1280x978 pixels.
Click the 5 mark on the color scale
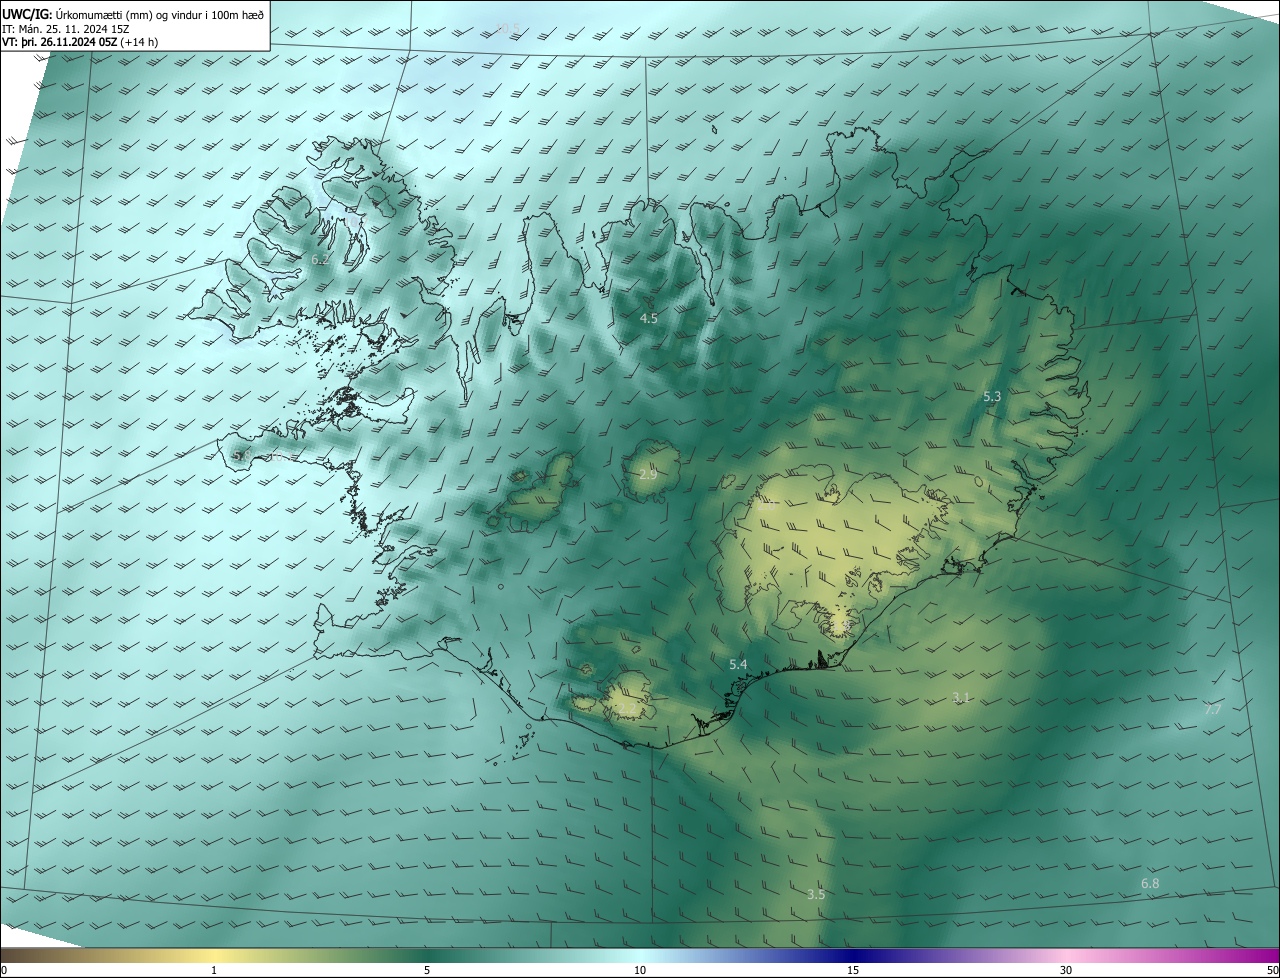point(427,970)
